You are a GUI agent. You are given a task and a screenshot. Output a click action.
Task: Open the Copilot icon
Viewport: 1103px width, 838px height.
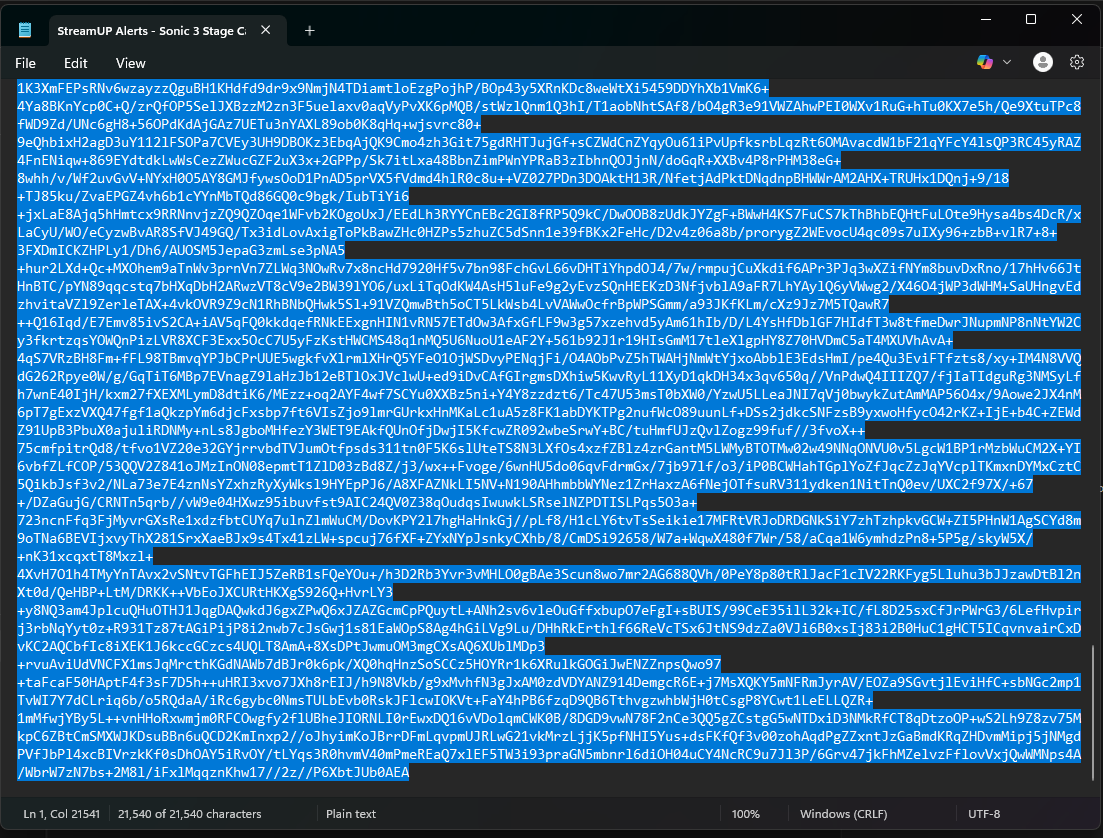(x=985, y=62)
